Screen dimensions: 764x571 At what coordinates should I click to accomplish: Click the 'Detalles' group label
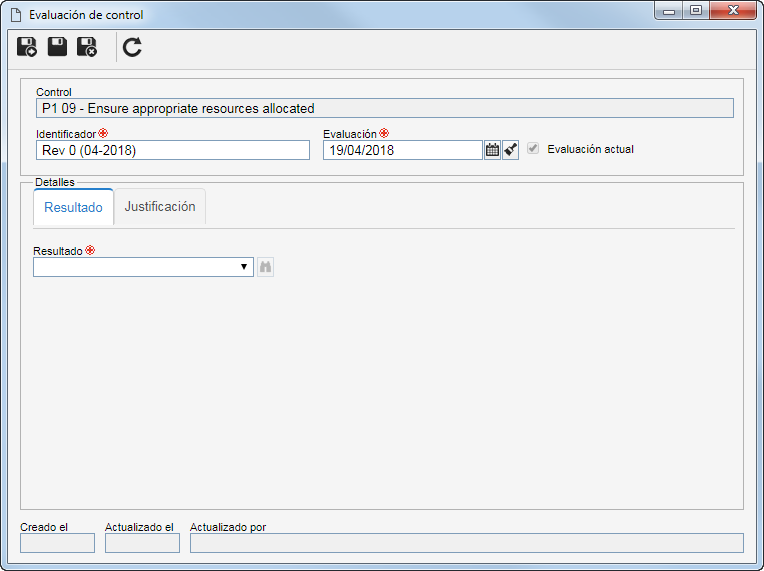[x=55, y=182]
